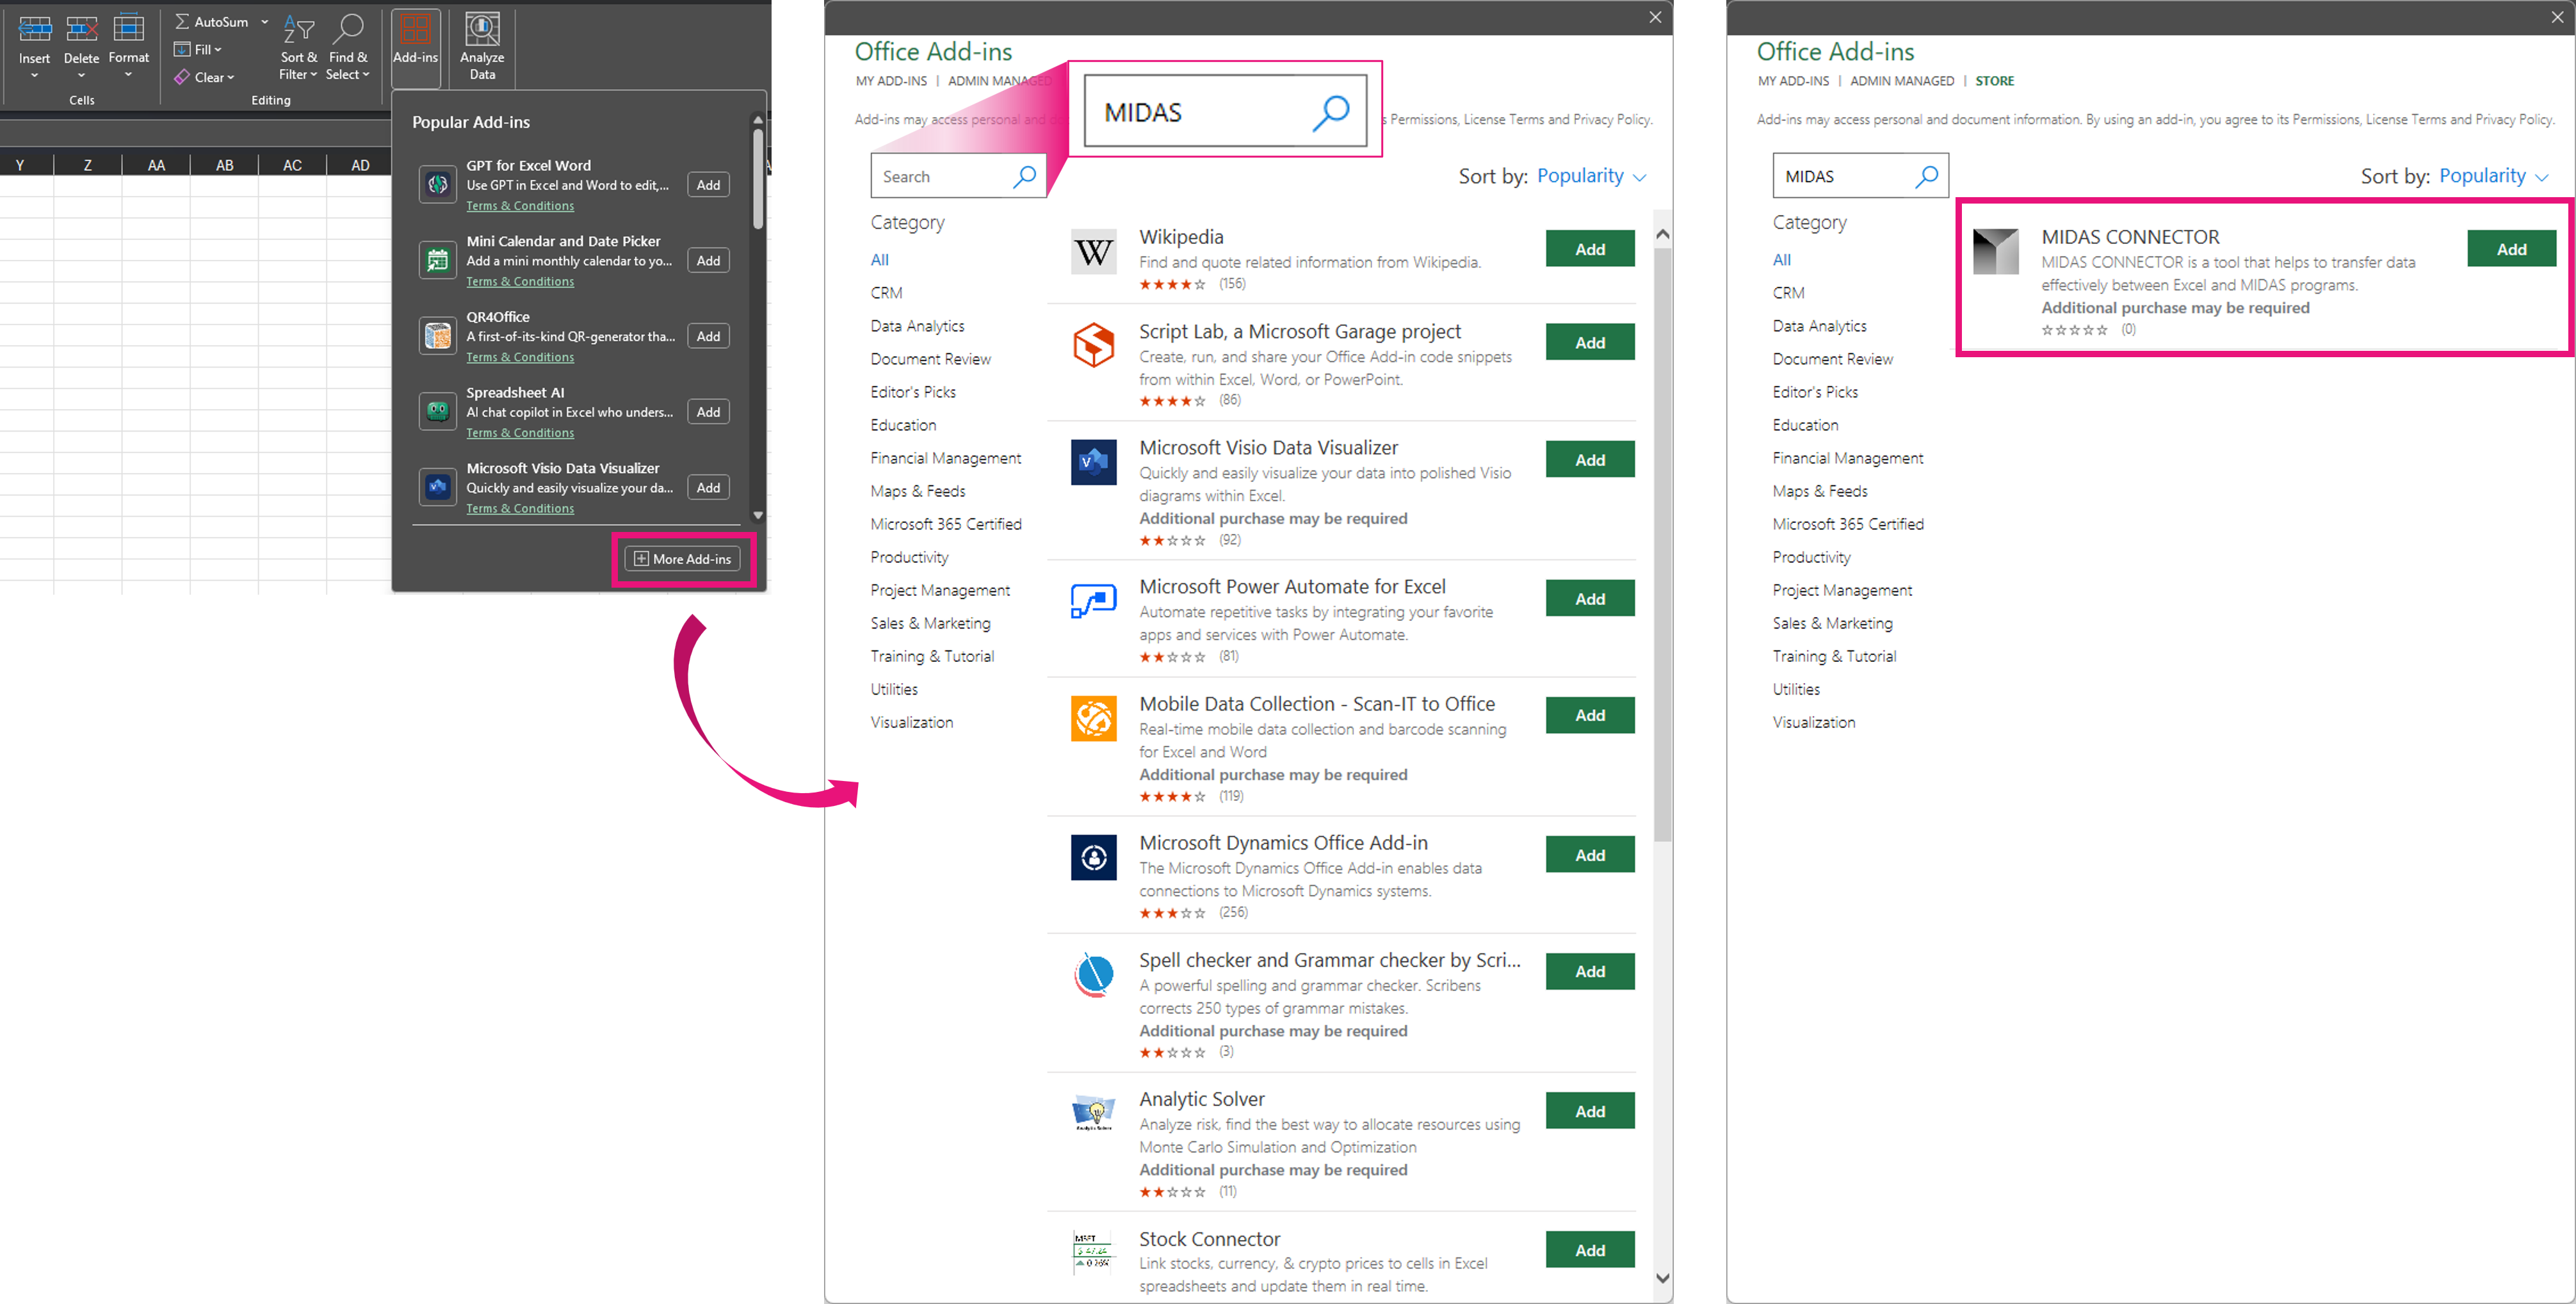
Task: Add the MIDAS CONNECTOR add-in
Action: coord(2511,249)
